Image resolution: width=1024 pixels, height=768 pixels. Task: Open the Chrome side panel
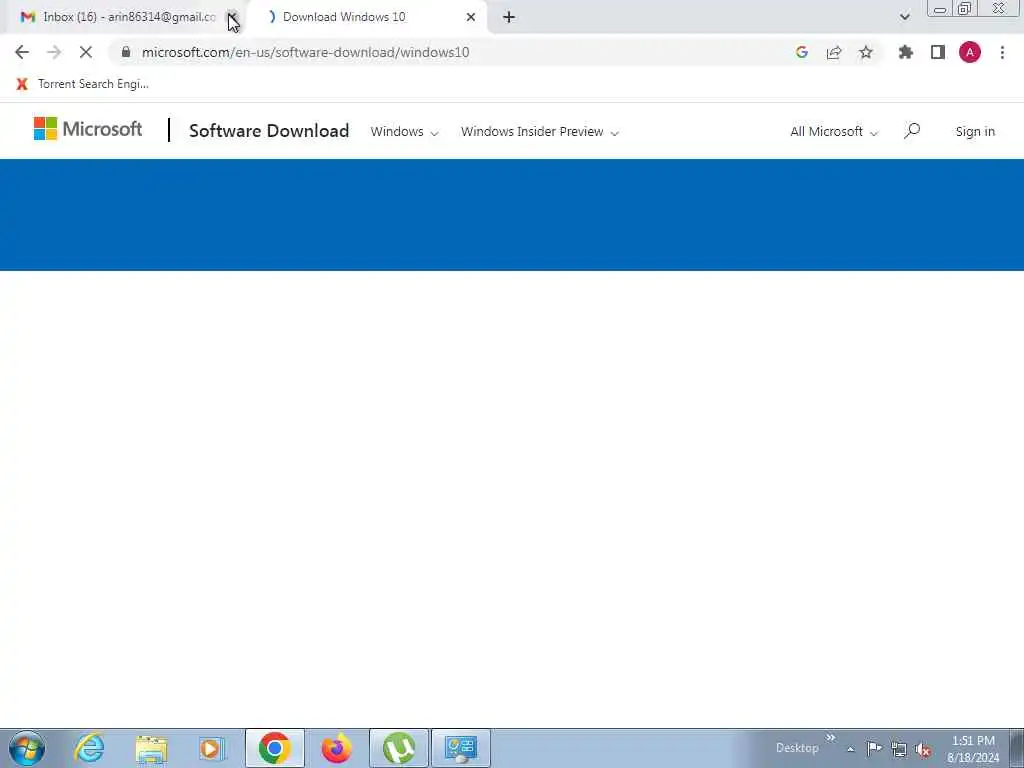click(x=938, y=52)
